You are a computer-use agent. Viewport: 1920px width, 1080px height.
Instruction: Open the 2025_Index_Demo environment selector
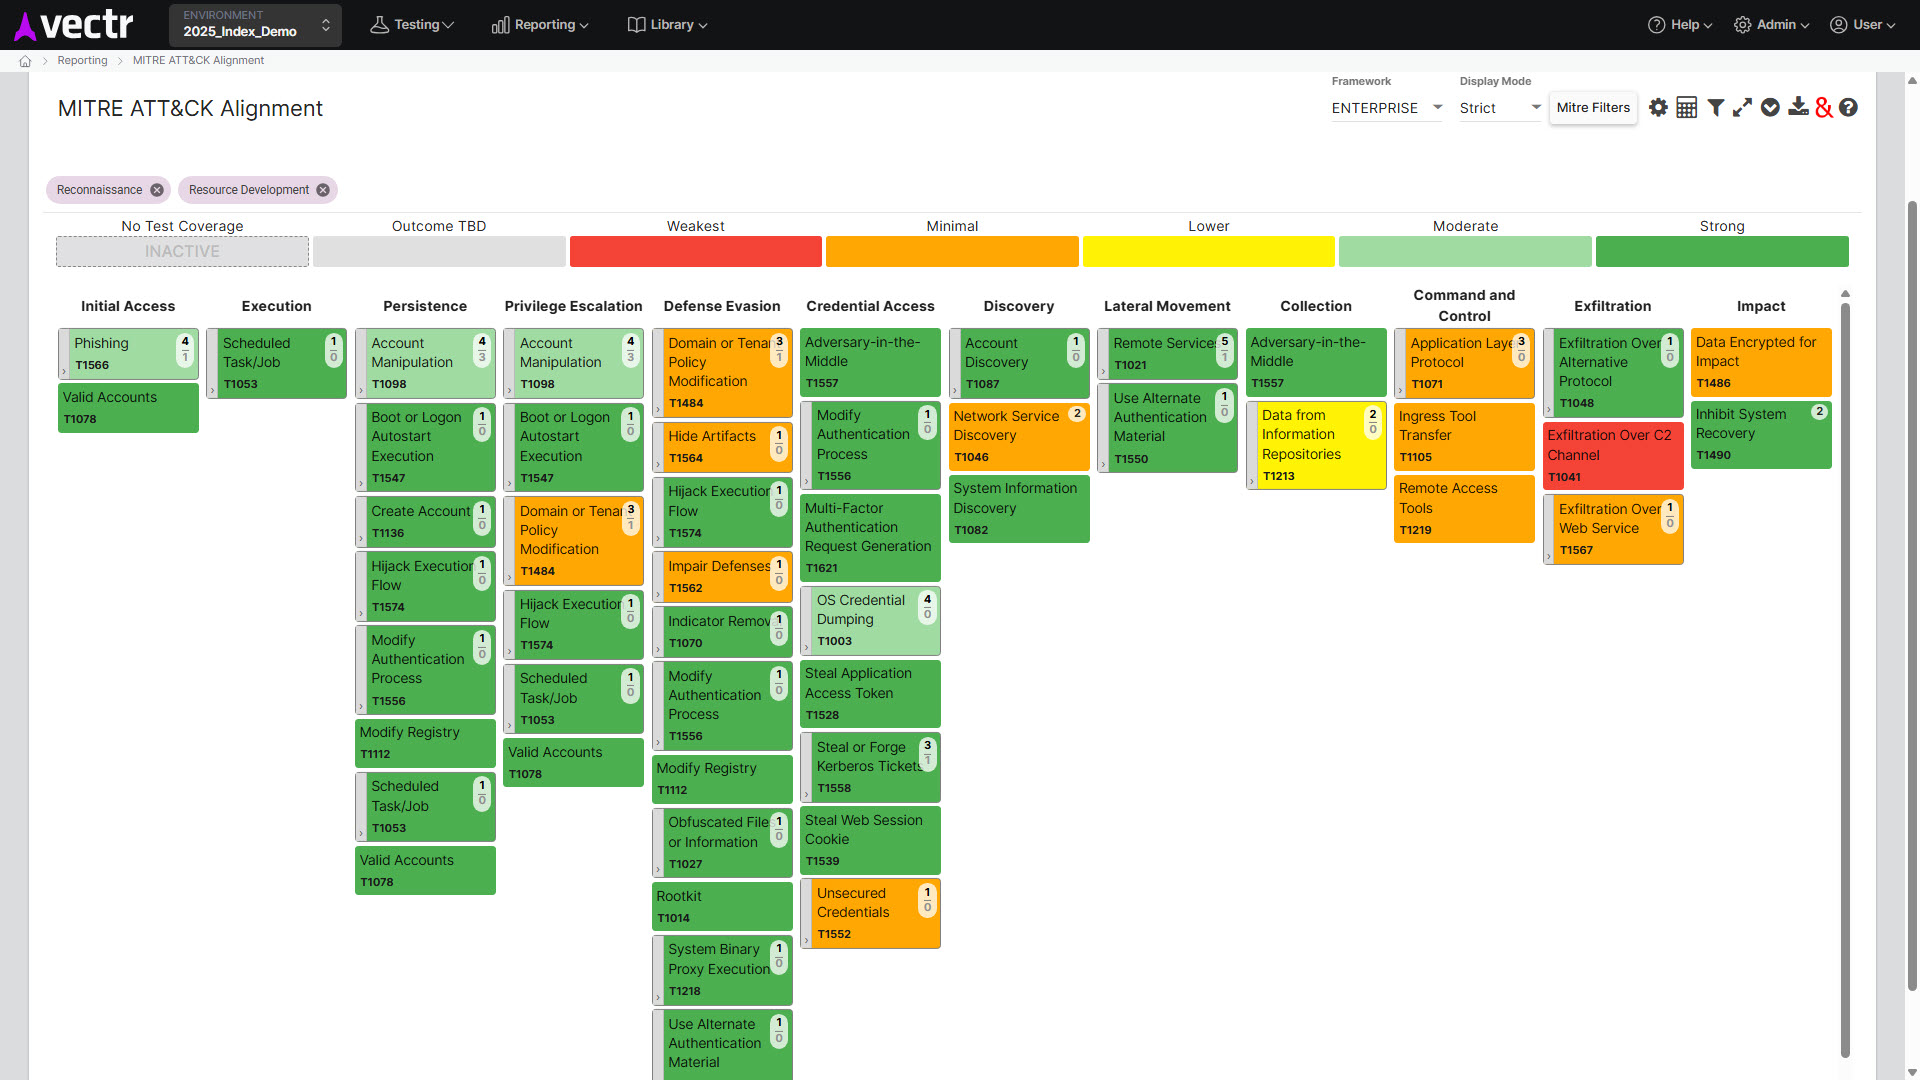pyautogui.click(x=255, y=25)
